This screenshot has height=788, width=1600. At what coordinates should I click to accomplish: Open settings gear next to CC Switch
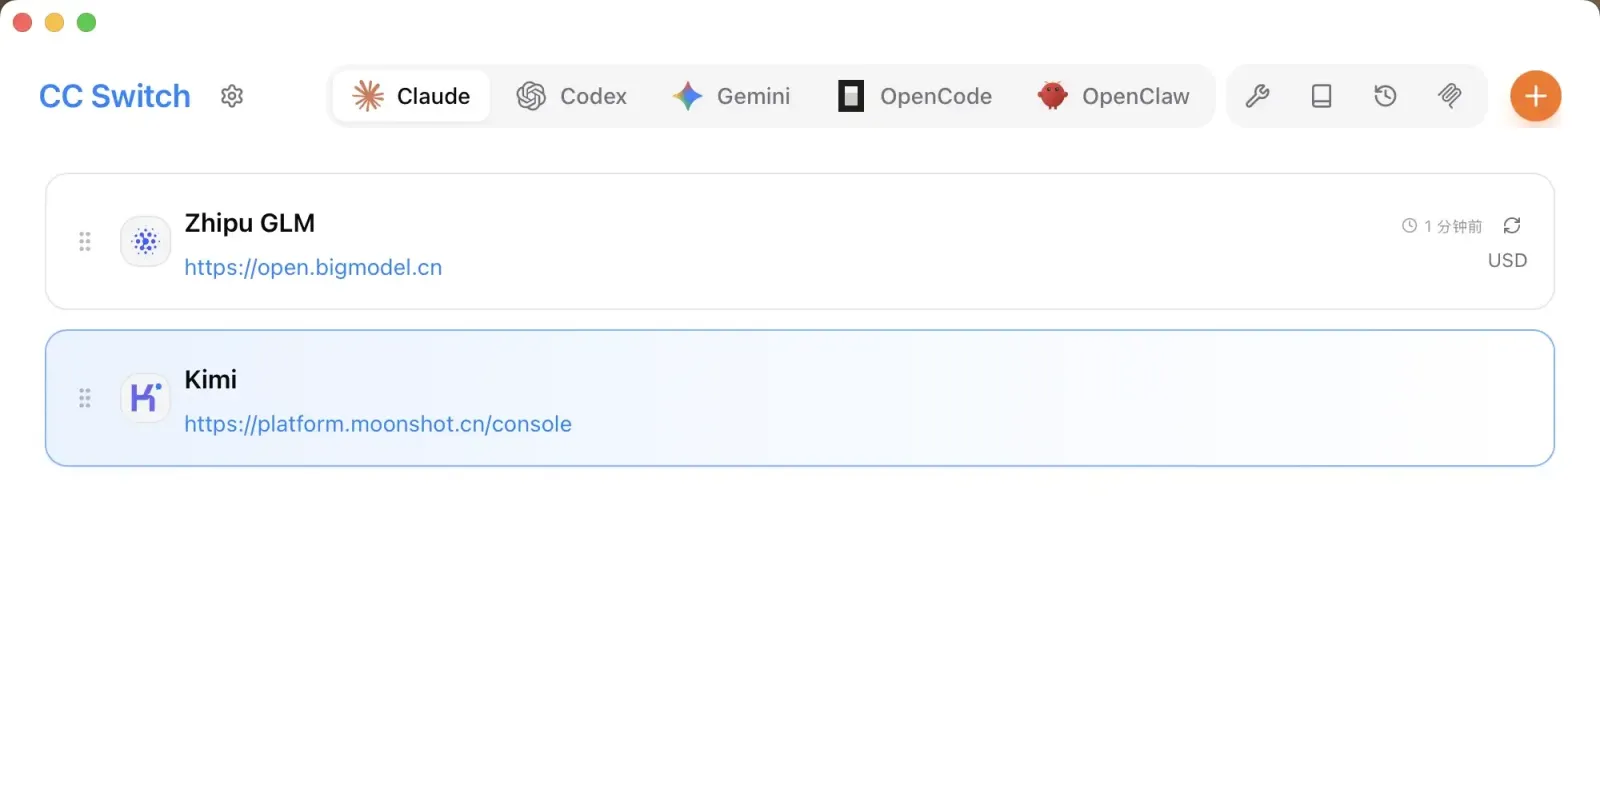tap(232, 96)
